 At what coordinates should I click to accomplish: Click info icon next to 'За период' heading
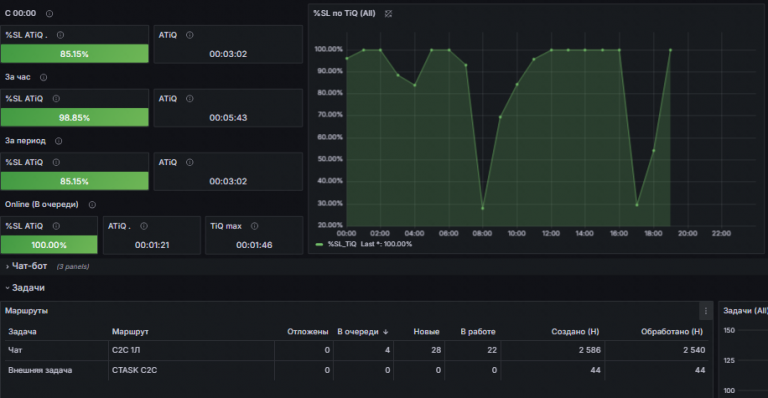[x=58, y=141]
